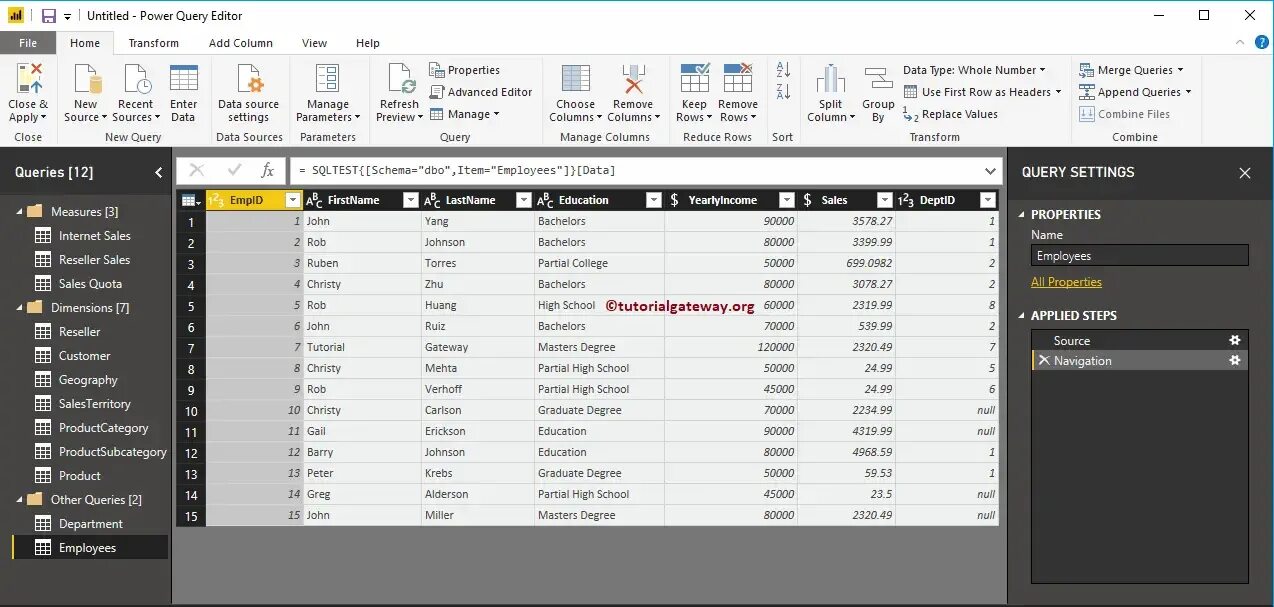Click Use First Row as Headers
The height and width of the screenshot is (607, 1274).
point(985,92)
